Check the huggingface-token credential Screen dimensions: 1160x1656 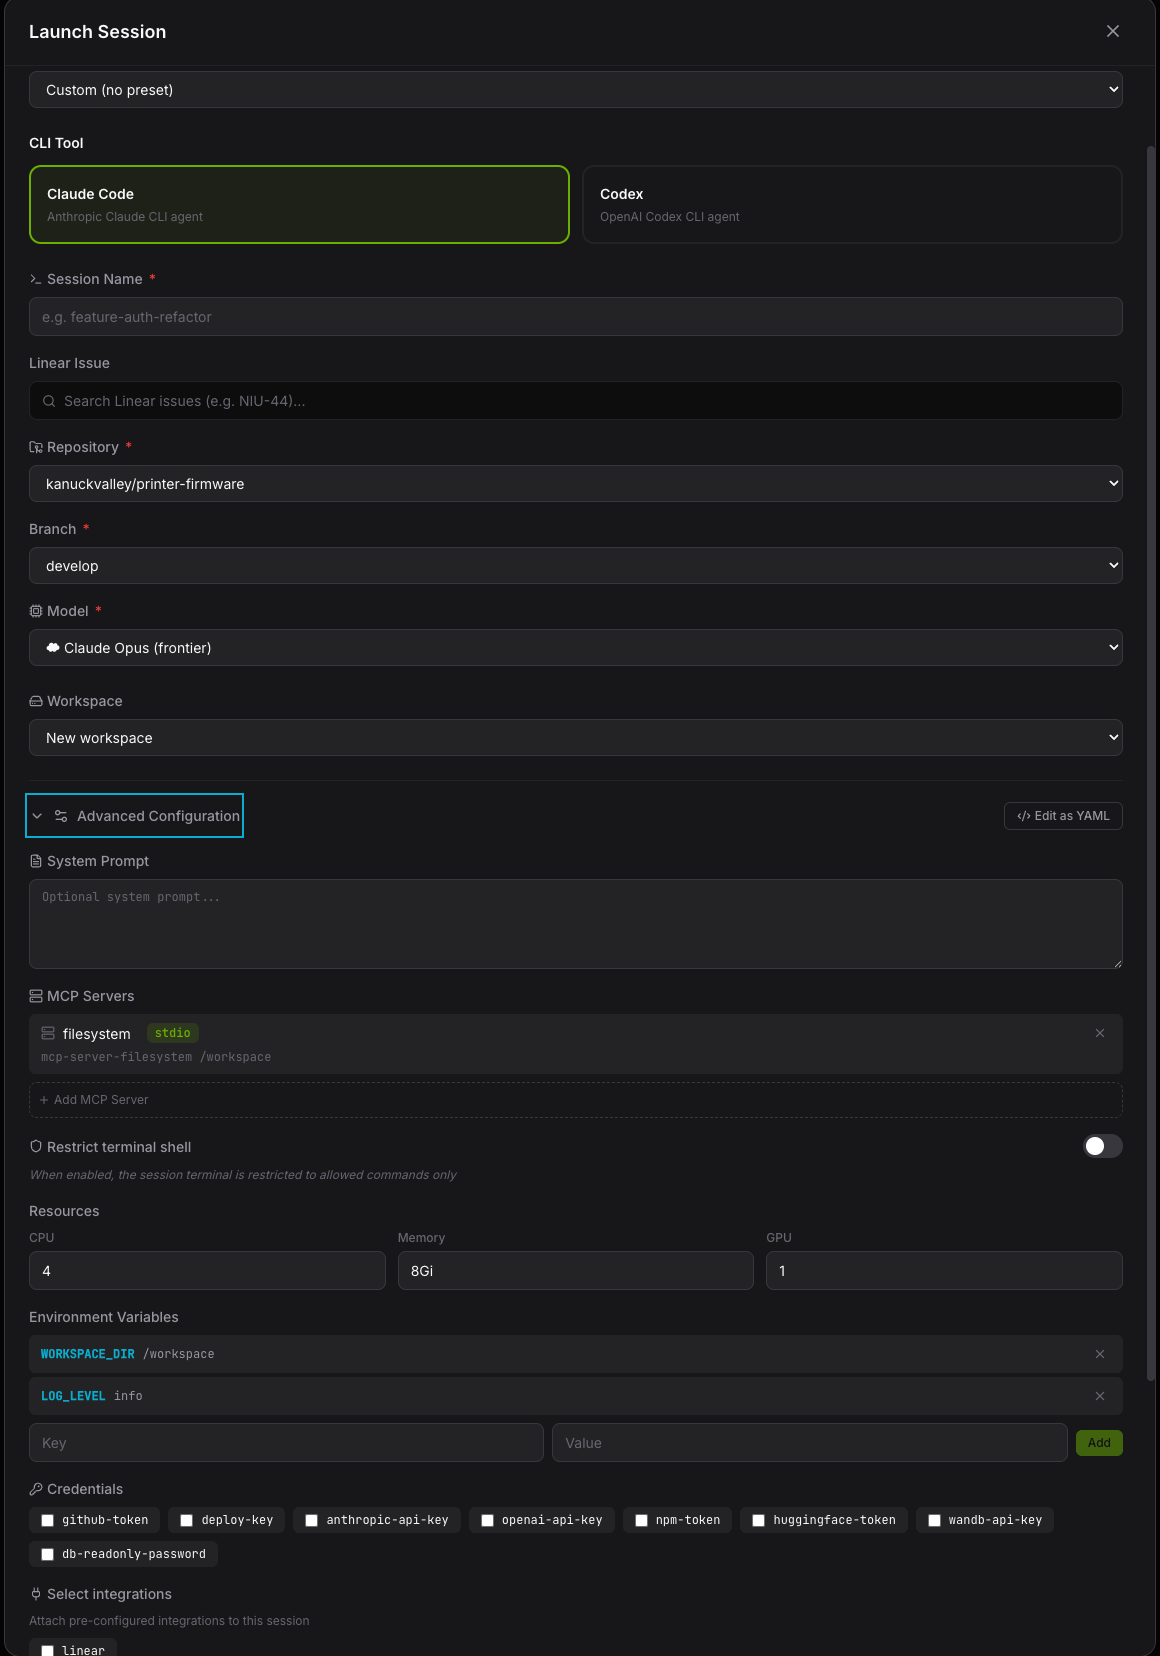[758, 1520]
